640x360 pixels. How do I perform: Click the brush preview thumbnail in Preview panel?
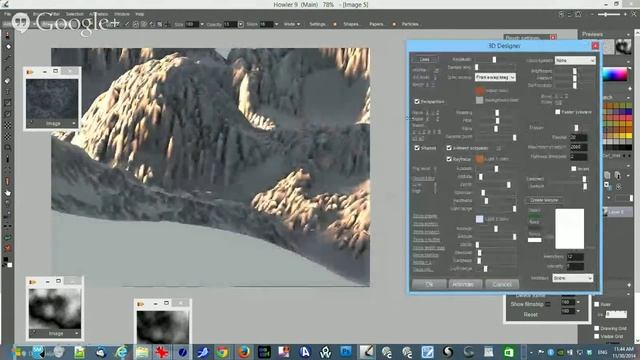623,47
